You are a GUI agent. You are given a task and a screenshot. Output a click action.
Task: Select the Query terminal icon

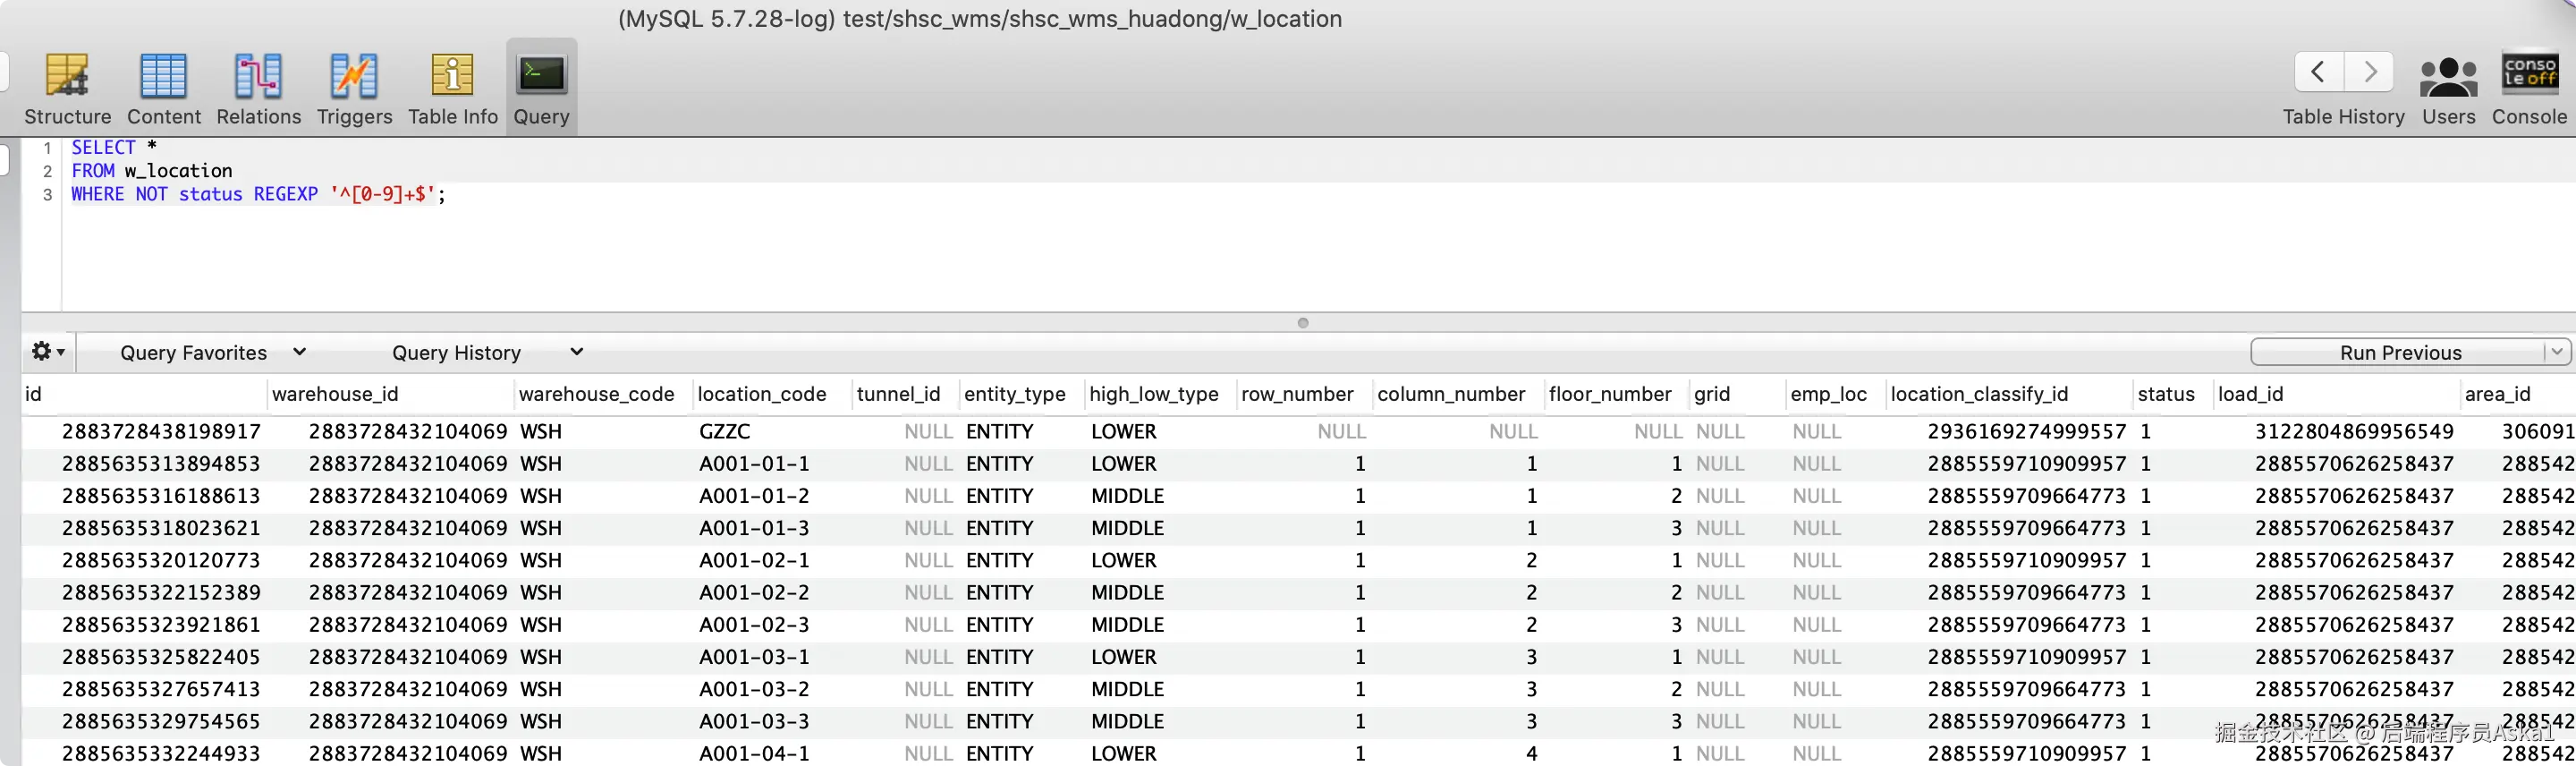point(541,75)
